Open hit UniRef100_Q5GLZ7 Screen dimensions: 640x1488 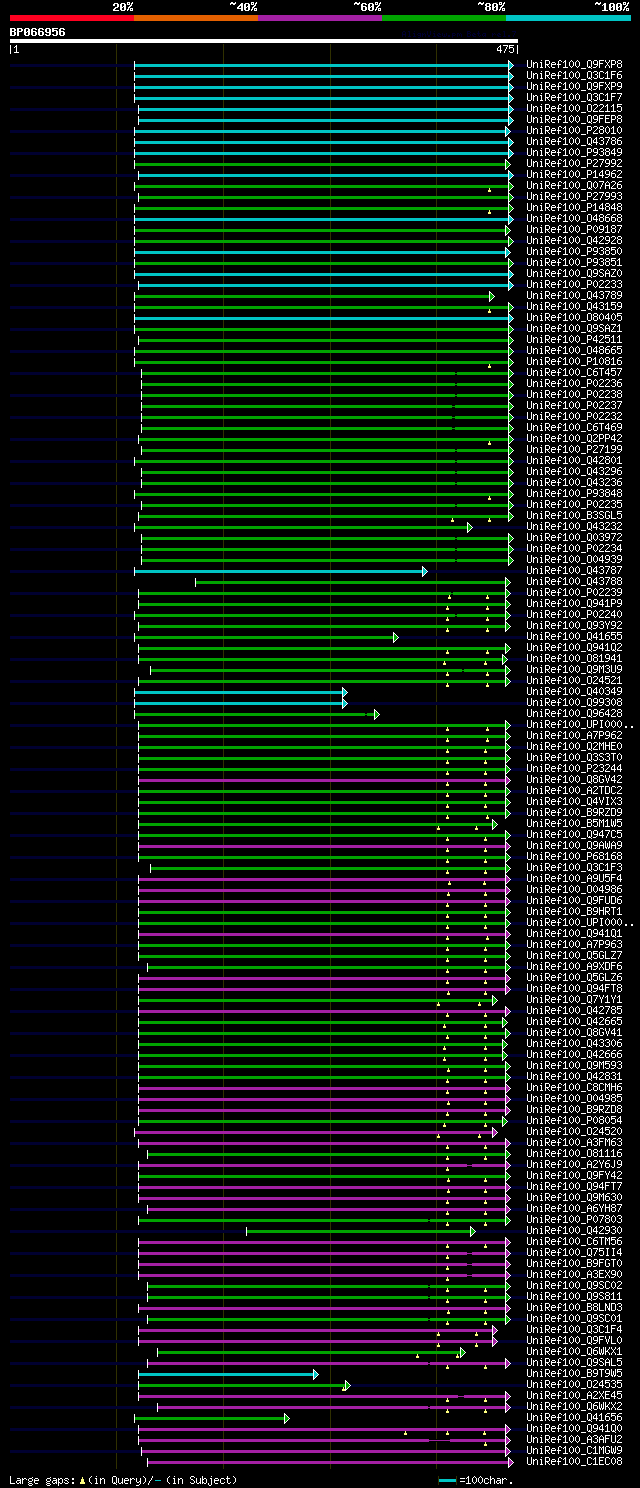point(574,956)
